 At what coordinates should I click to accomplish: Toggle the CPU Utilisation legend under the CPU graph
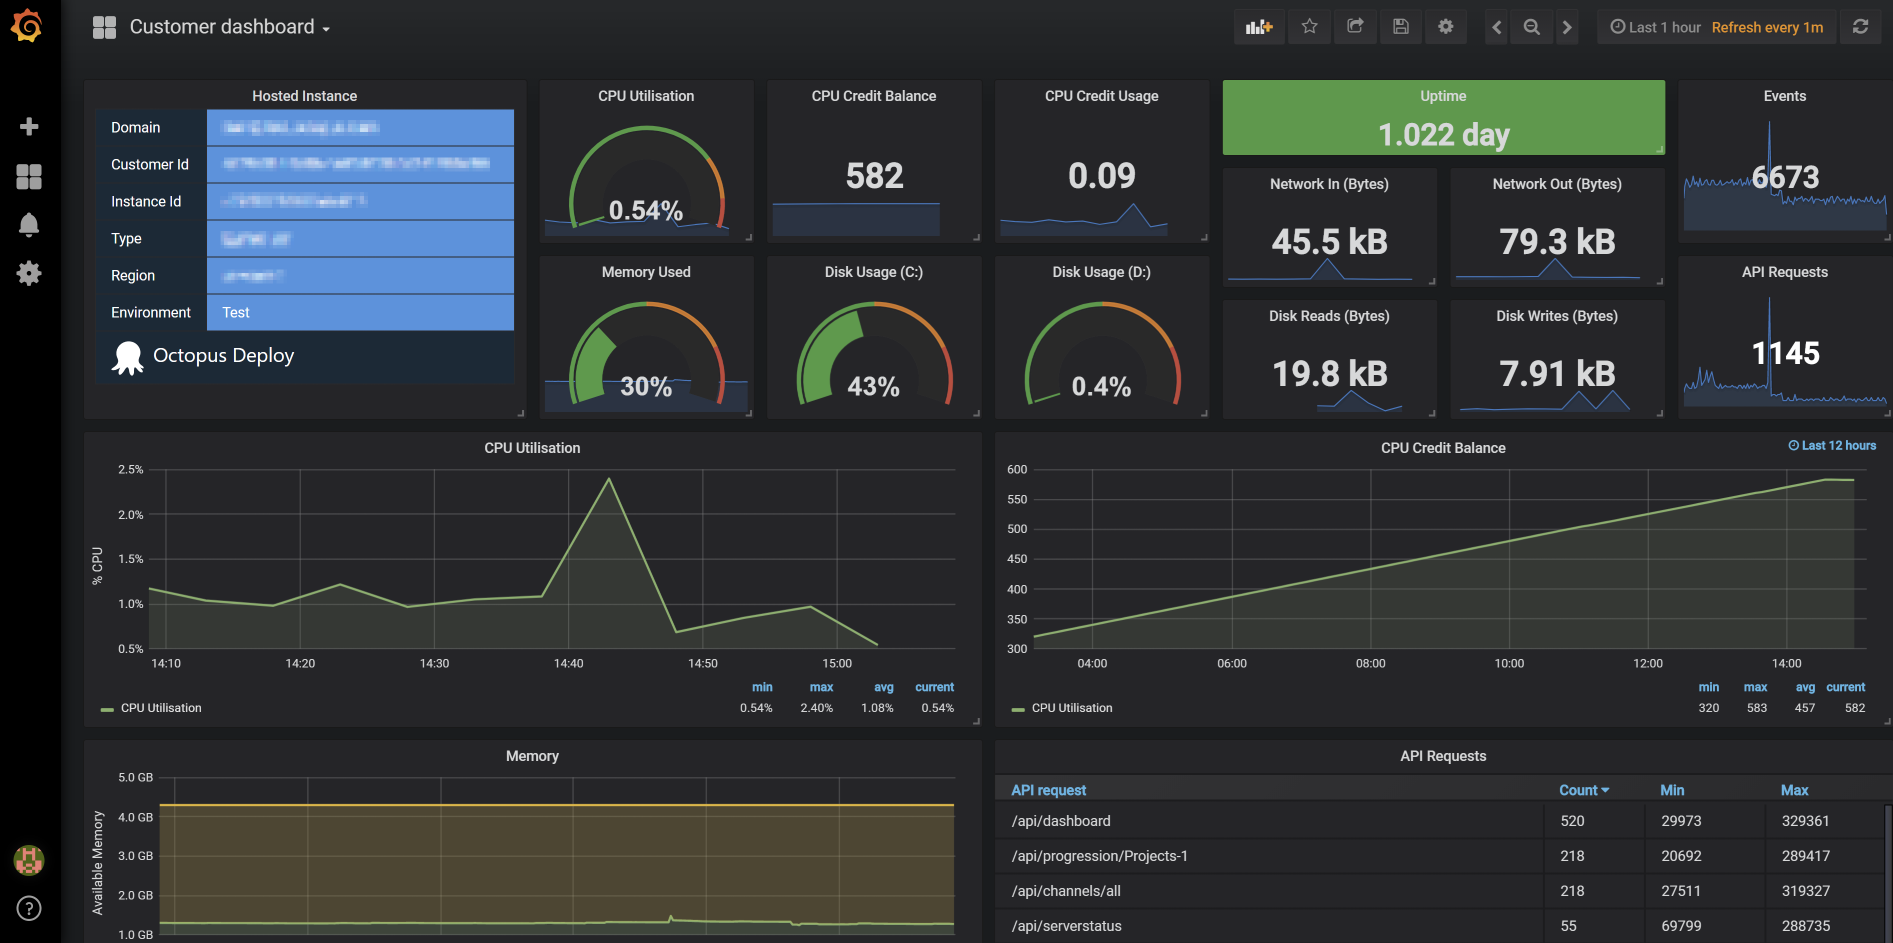(159, 708)
